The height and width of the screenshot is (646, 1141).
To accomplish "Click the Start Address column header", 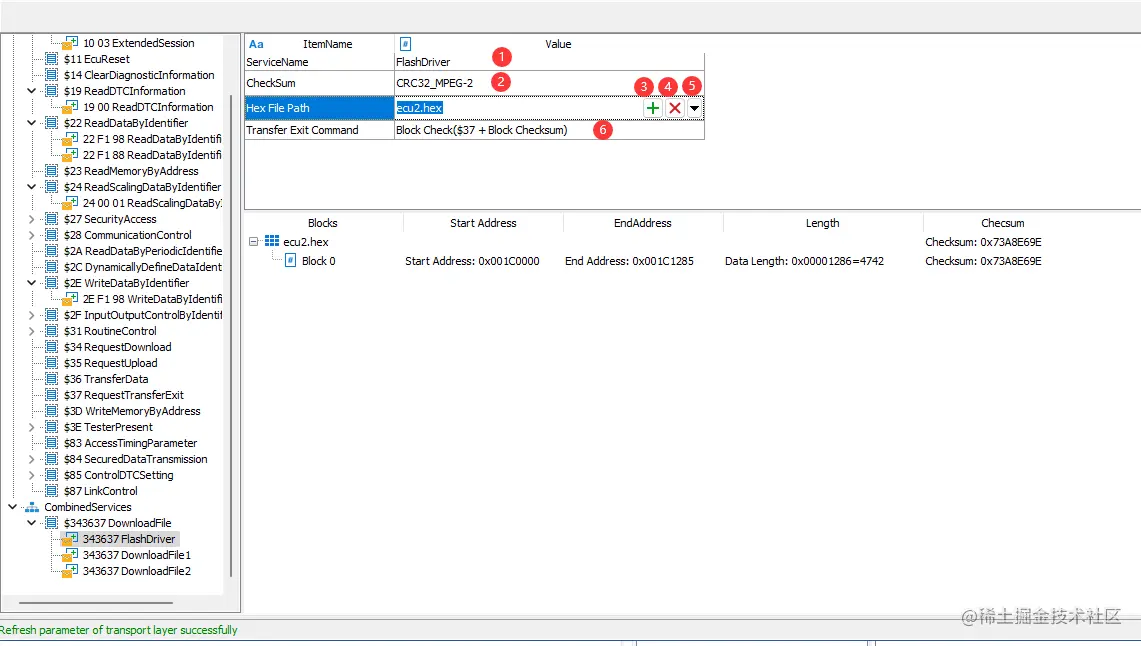I will tap(483, 223).
